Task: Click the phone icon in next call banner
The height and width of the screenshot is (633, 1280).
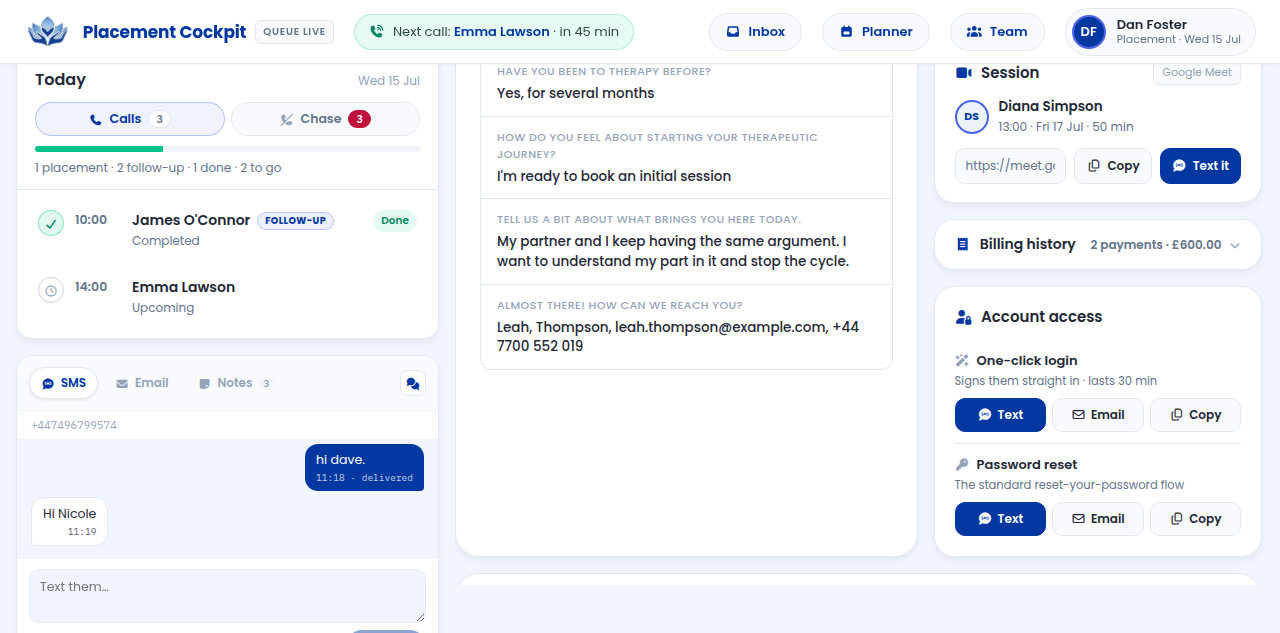Action: coord(376,32)
